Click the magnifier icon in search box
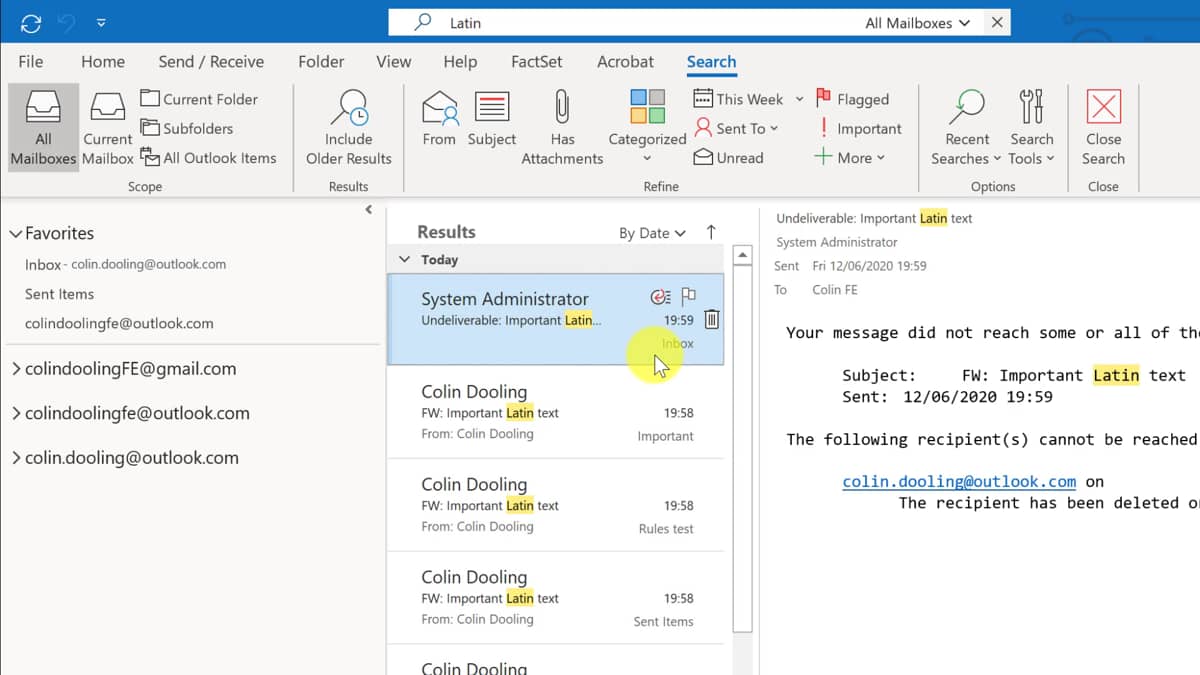Viewport: 1200px width, 675px height. 422,22
